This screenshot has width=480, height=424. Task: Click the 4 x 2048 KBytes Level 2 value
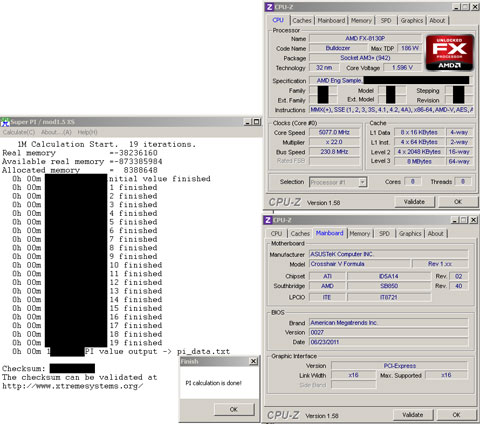click(x=419, y=152)
